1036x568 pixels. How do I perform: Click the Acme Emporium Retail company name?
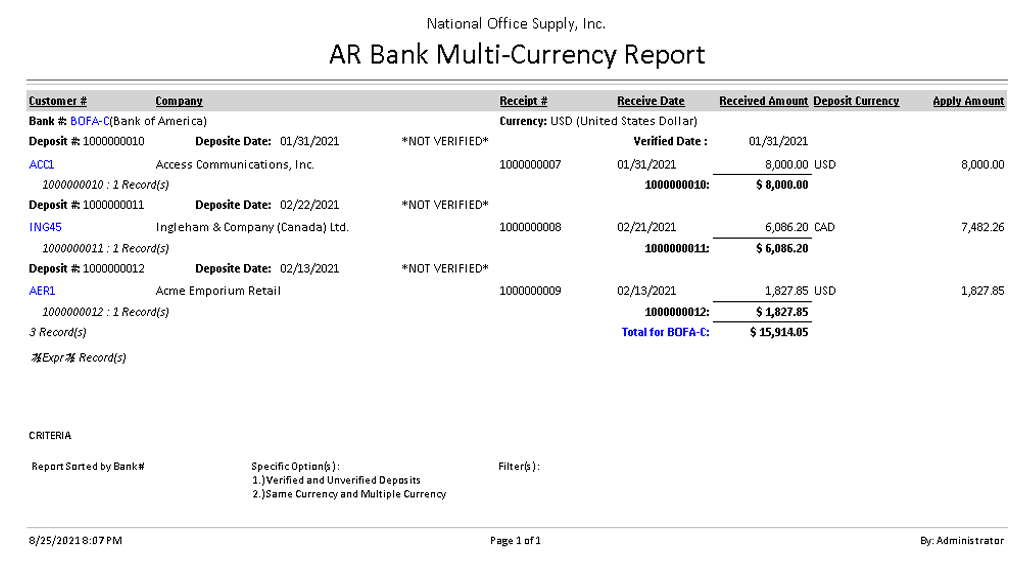[x=218, y=291]
